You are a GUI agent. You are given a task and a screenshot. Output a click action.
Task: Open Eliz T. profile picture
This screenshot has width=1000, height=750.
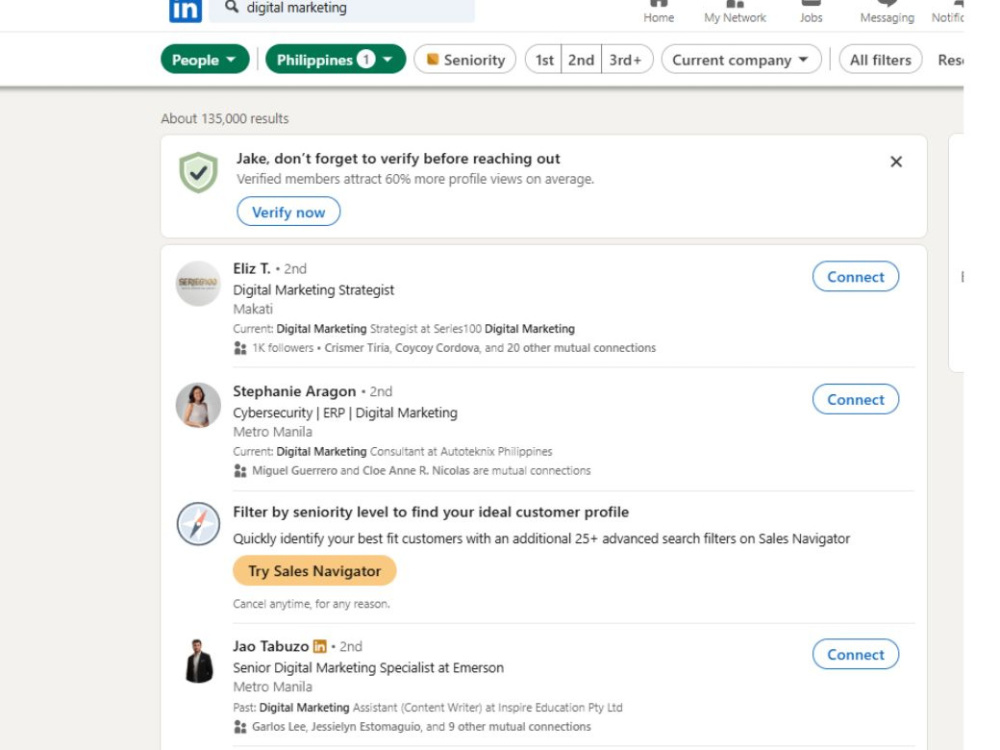(x=198, y=283)
